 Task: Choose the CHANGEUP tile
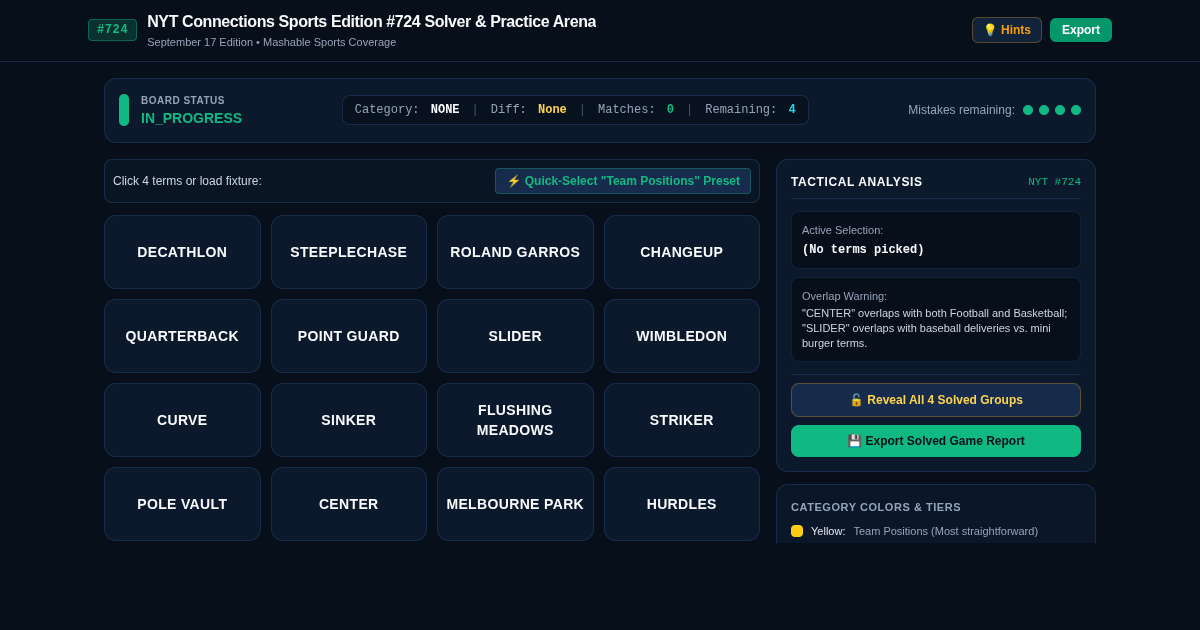click(x=682, y=252)
